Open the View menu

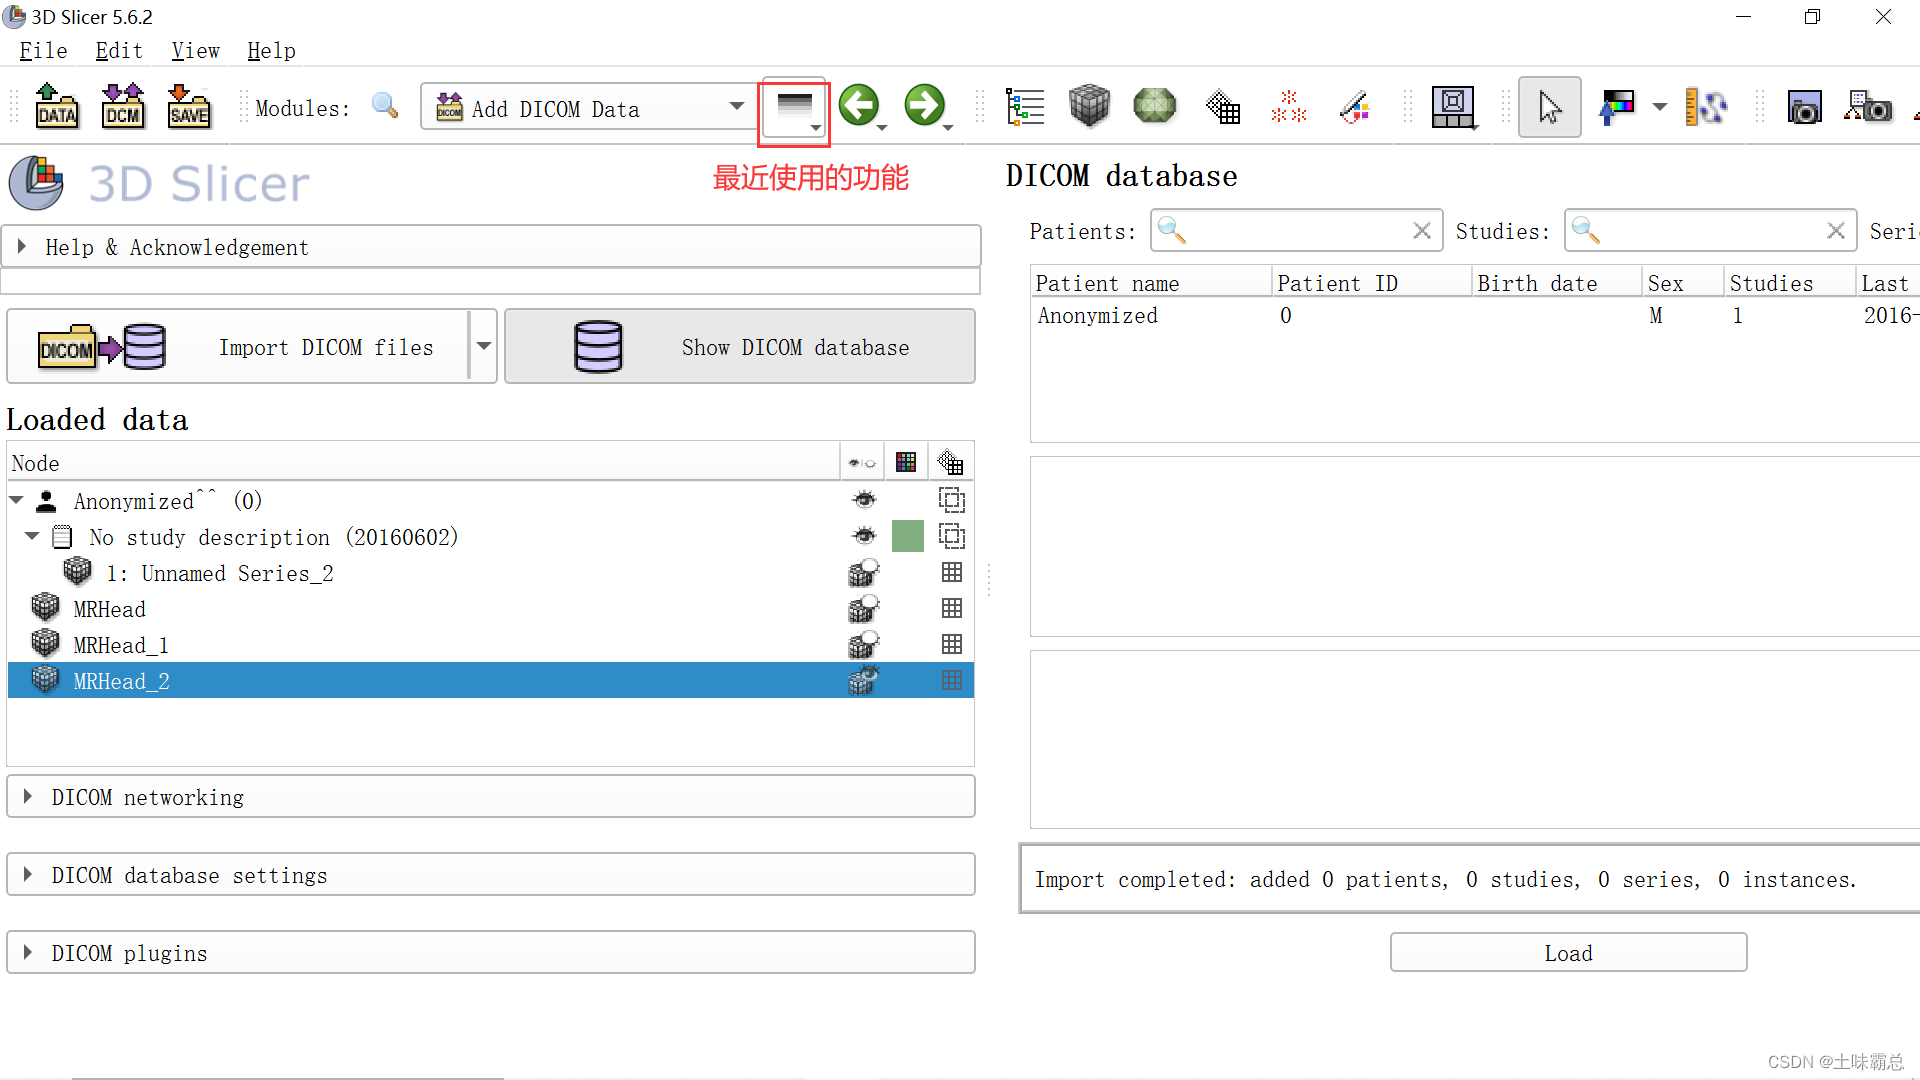point(195,51)
